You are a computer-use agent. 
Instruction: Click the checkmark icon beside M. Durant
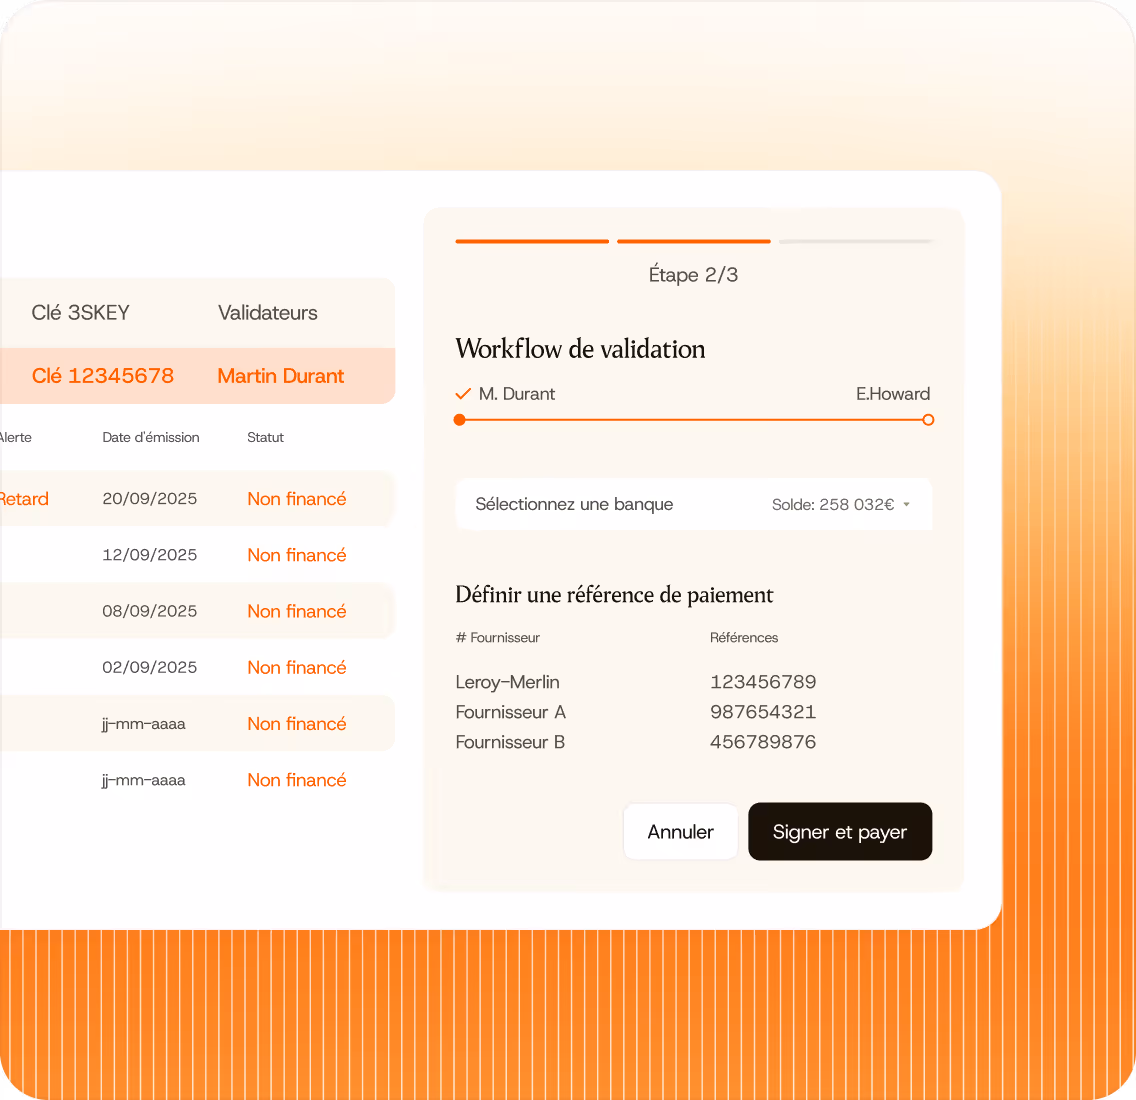[463, 393]
